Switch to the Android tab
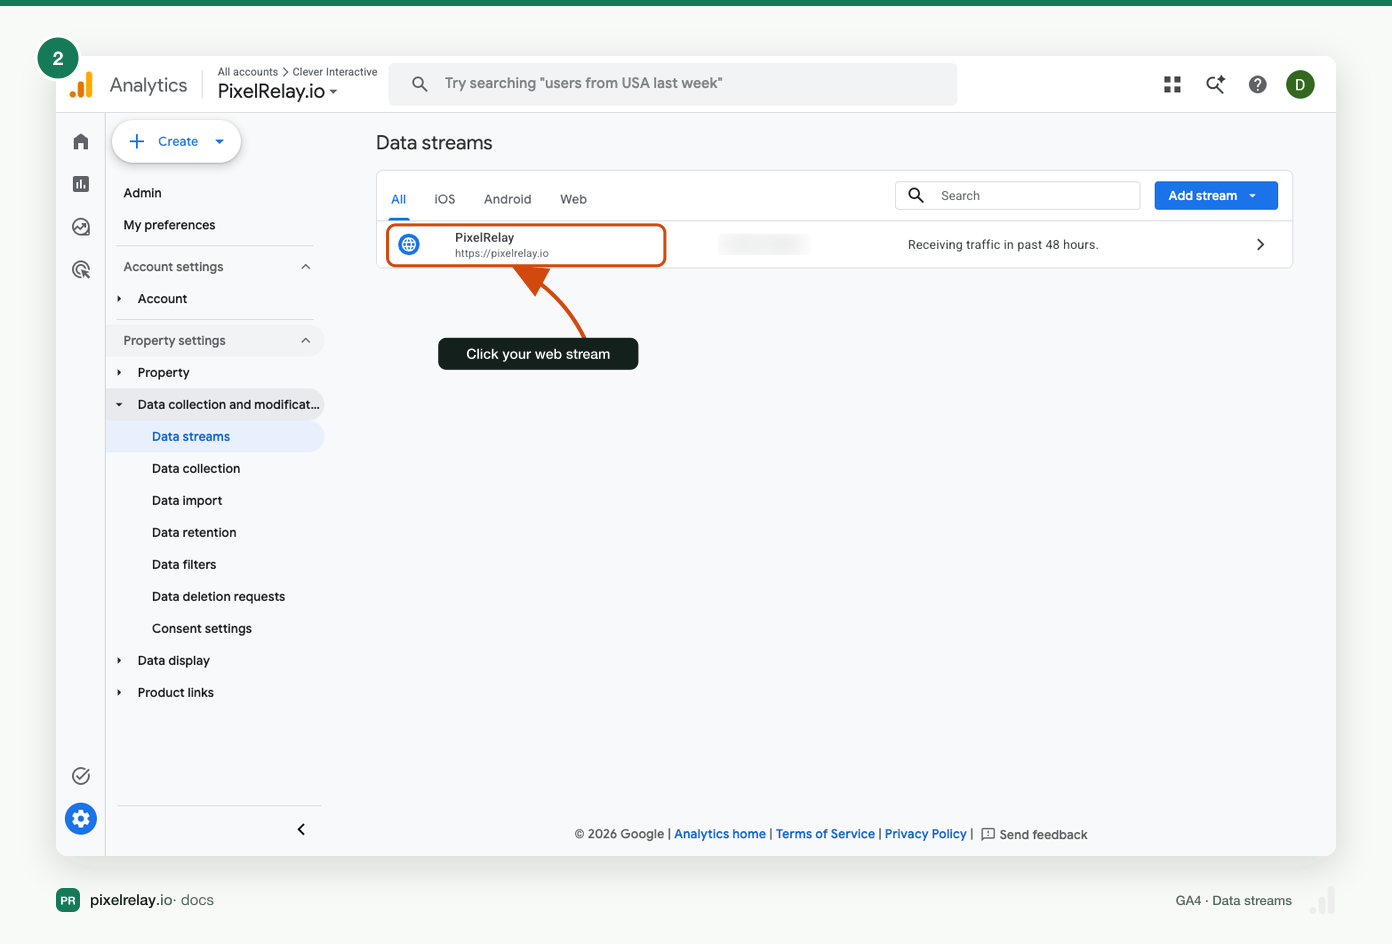The image size is (1392, 944). [508, 199]
